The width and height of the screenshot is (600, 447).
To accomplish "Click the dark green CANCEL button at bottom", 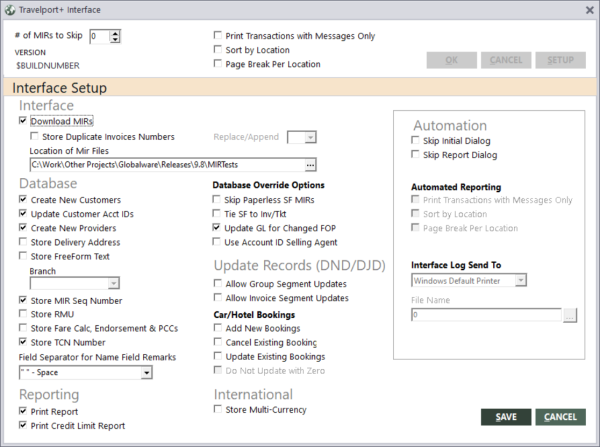I will click(x=561, y=417).
